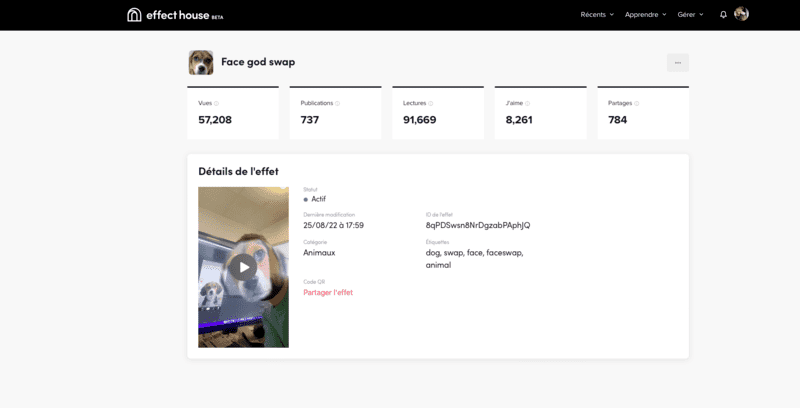Click the Vues count 57,208
Viewport: 800px width, 408px height.
pyautogui.click(x=215, y=120)
